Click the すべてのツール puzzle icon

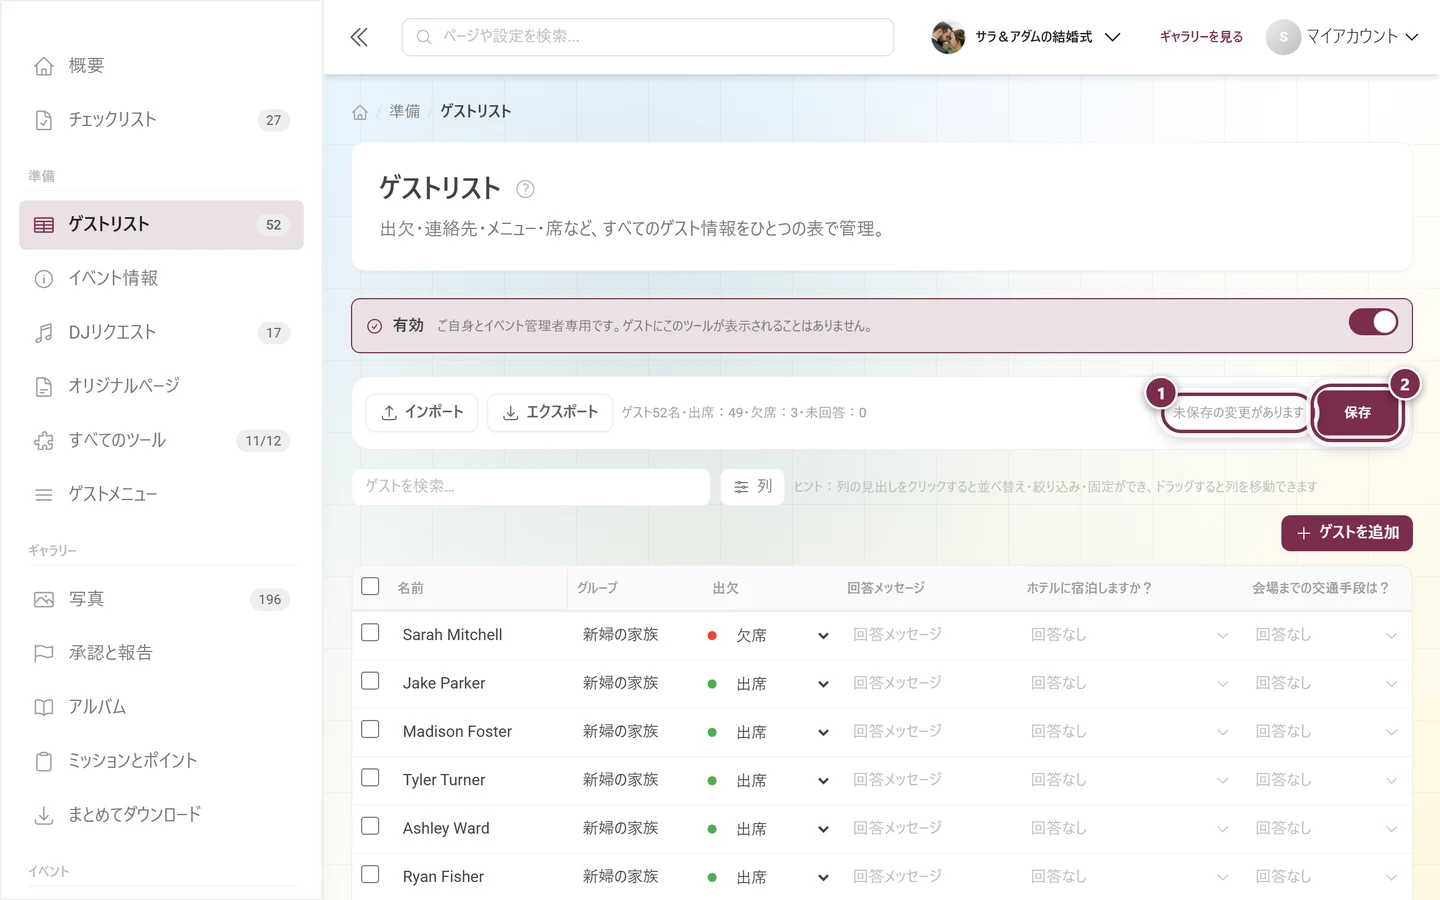coord(44,441)
